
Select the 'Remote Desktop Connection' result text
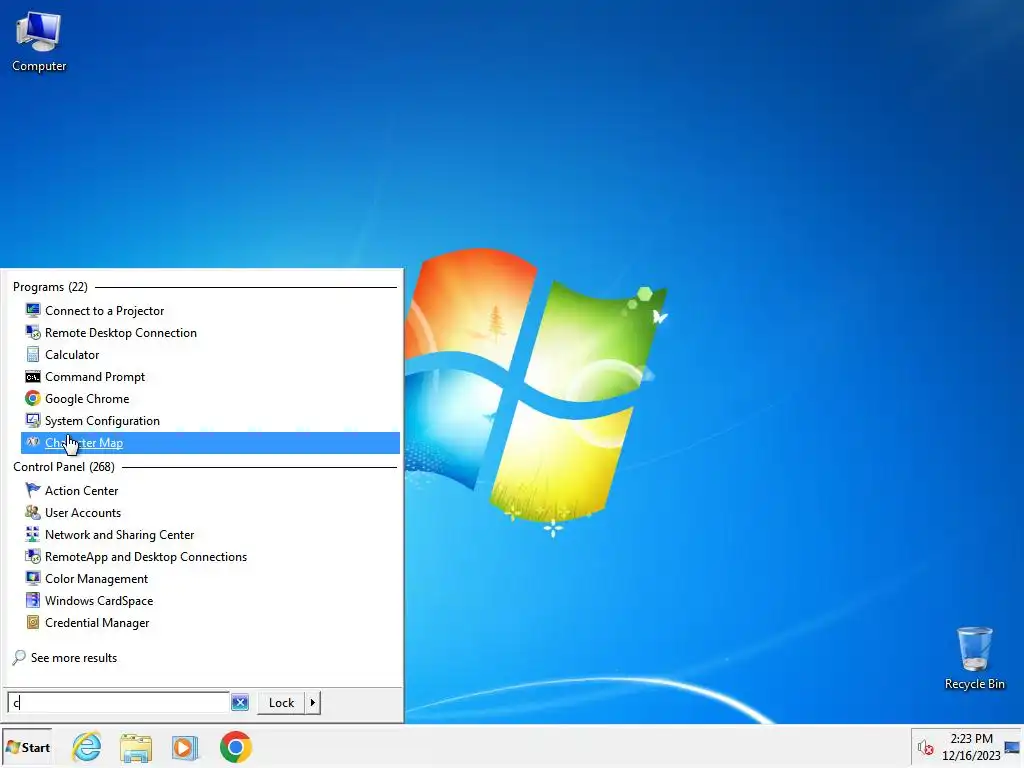tap(121, 332)
